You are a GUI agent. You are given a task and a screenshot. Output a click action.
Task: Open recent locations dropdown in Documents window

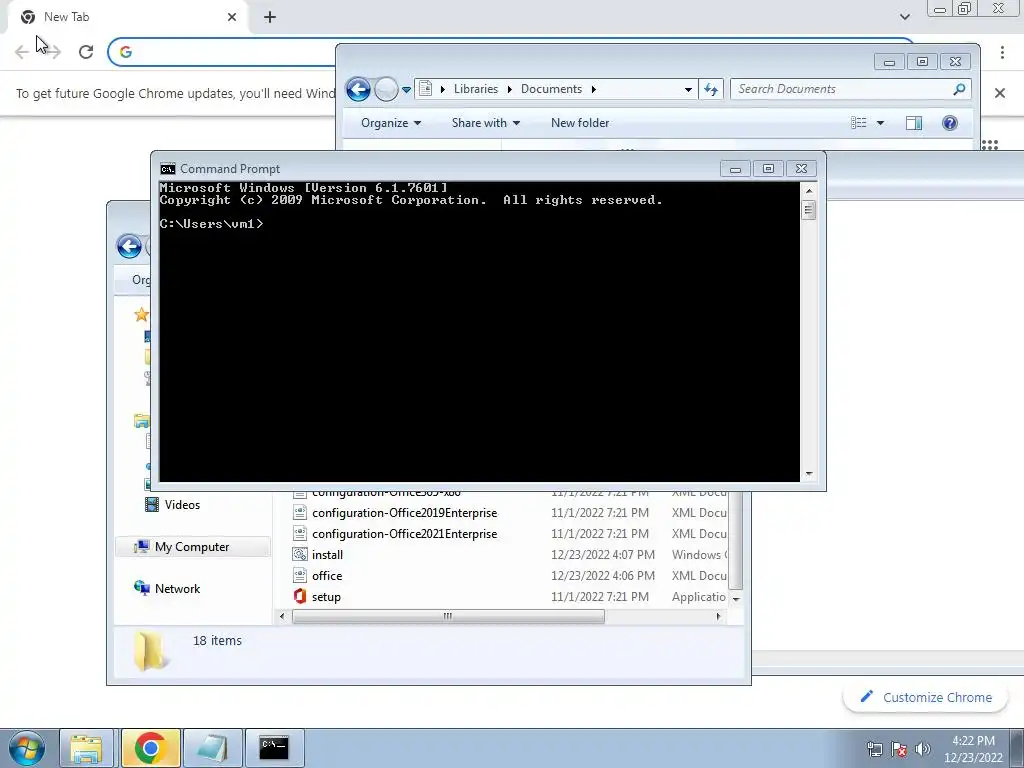(x=406, y=89)
